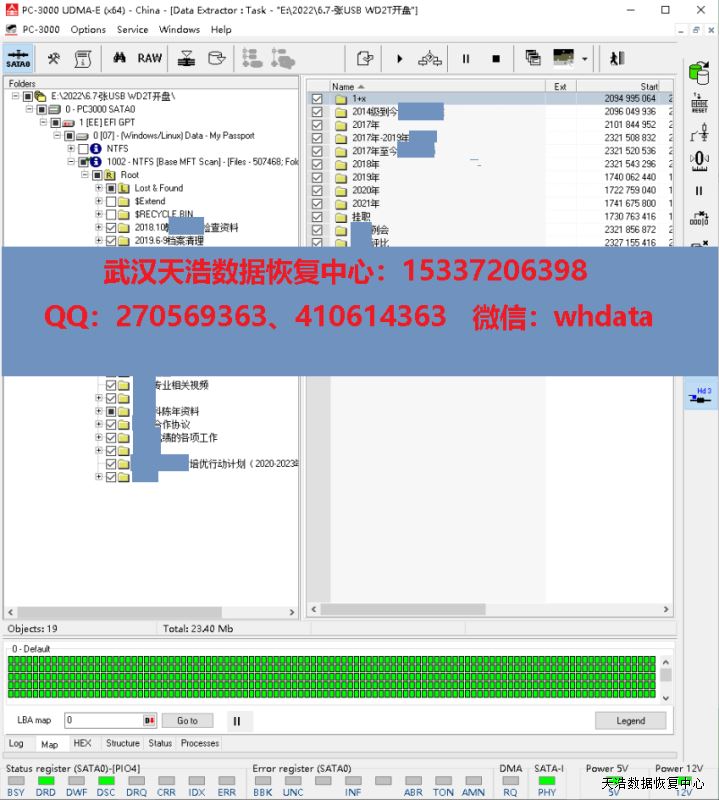Switch to the HEX tab
The image size is (719, 800).
coord(82,744)
